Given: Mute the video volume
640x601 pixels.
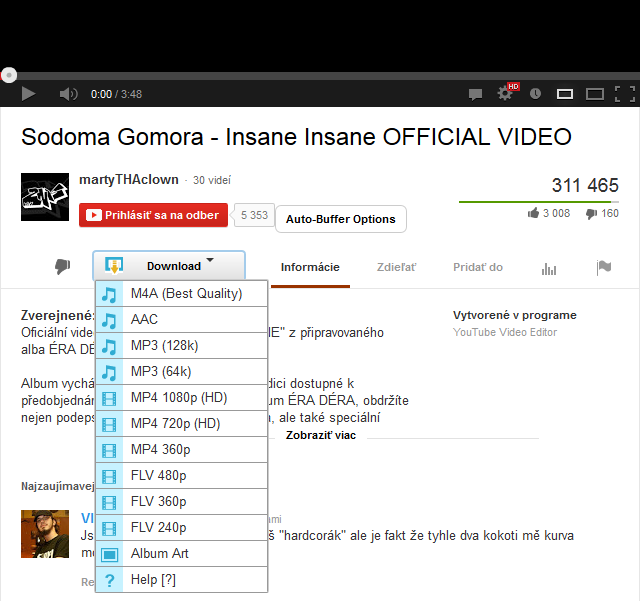Looking at the screenshot, I should tap(68, 94).
